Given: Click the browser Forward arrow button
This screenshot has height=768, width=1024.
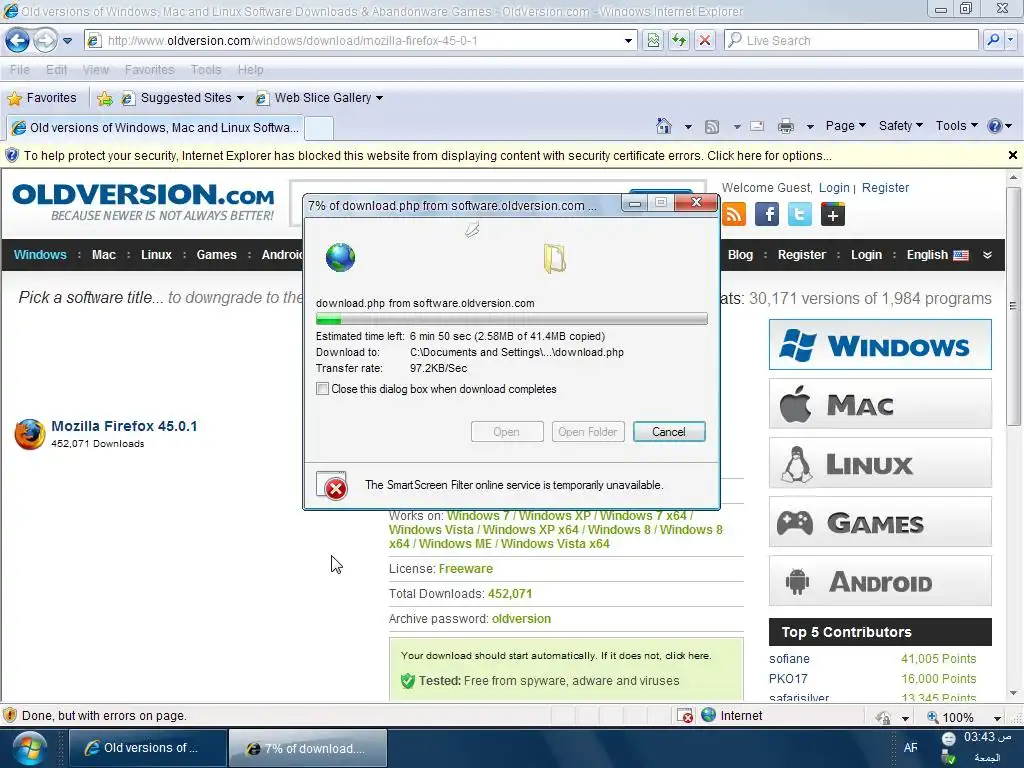Looking at the screenshot, I should coord(45,40).
